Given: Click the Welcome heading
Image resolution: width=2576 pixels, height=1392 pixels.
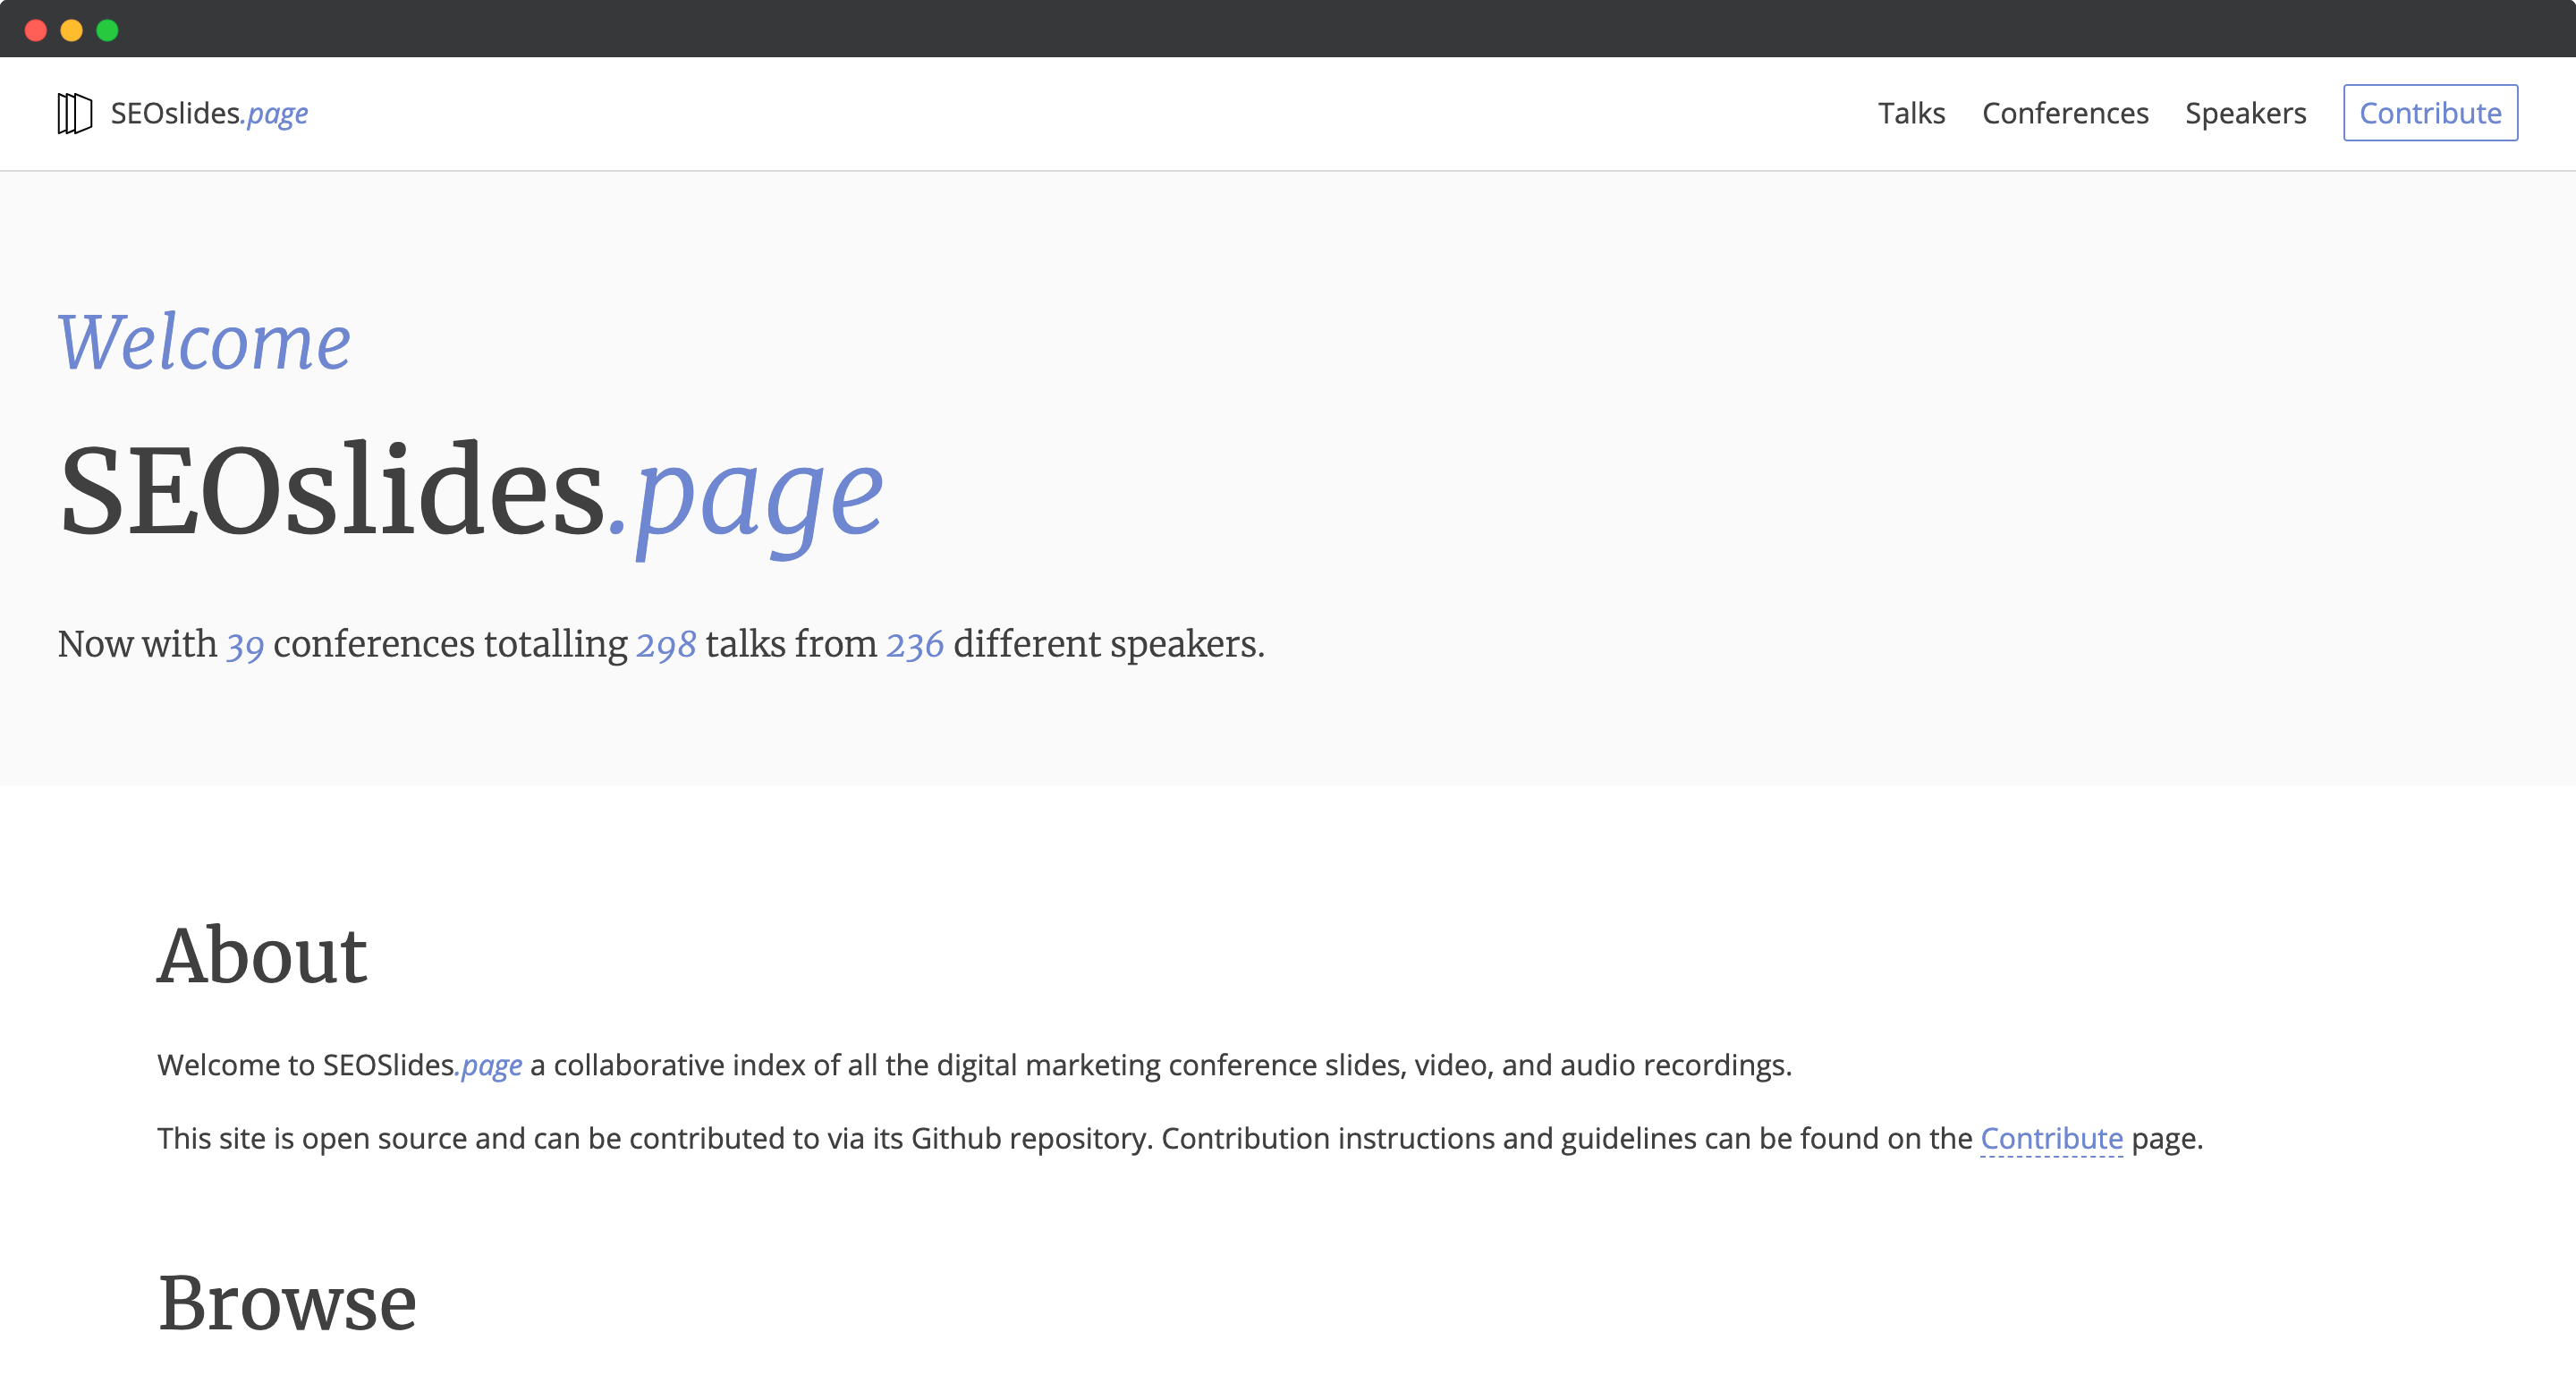Looking at the screenshot, I should pyautogui.click(x=204, y=343).
